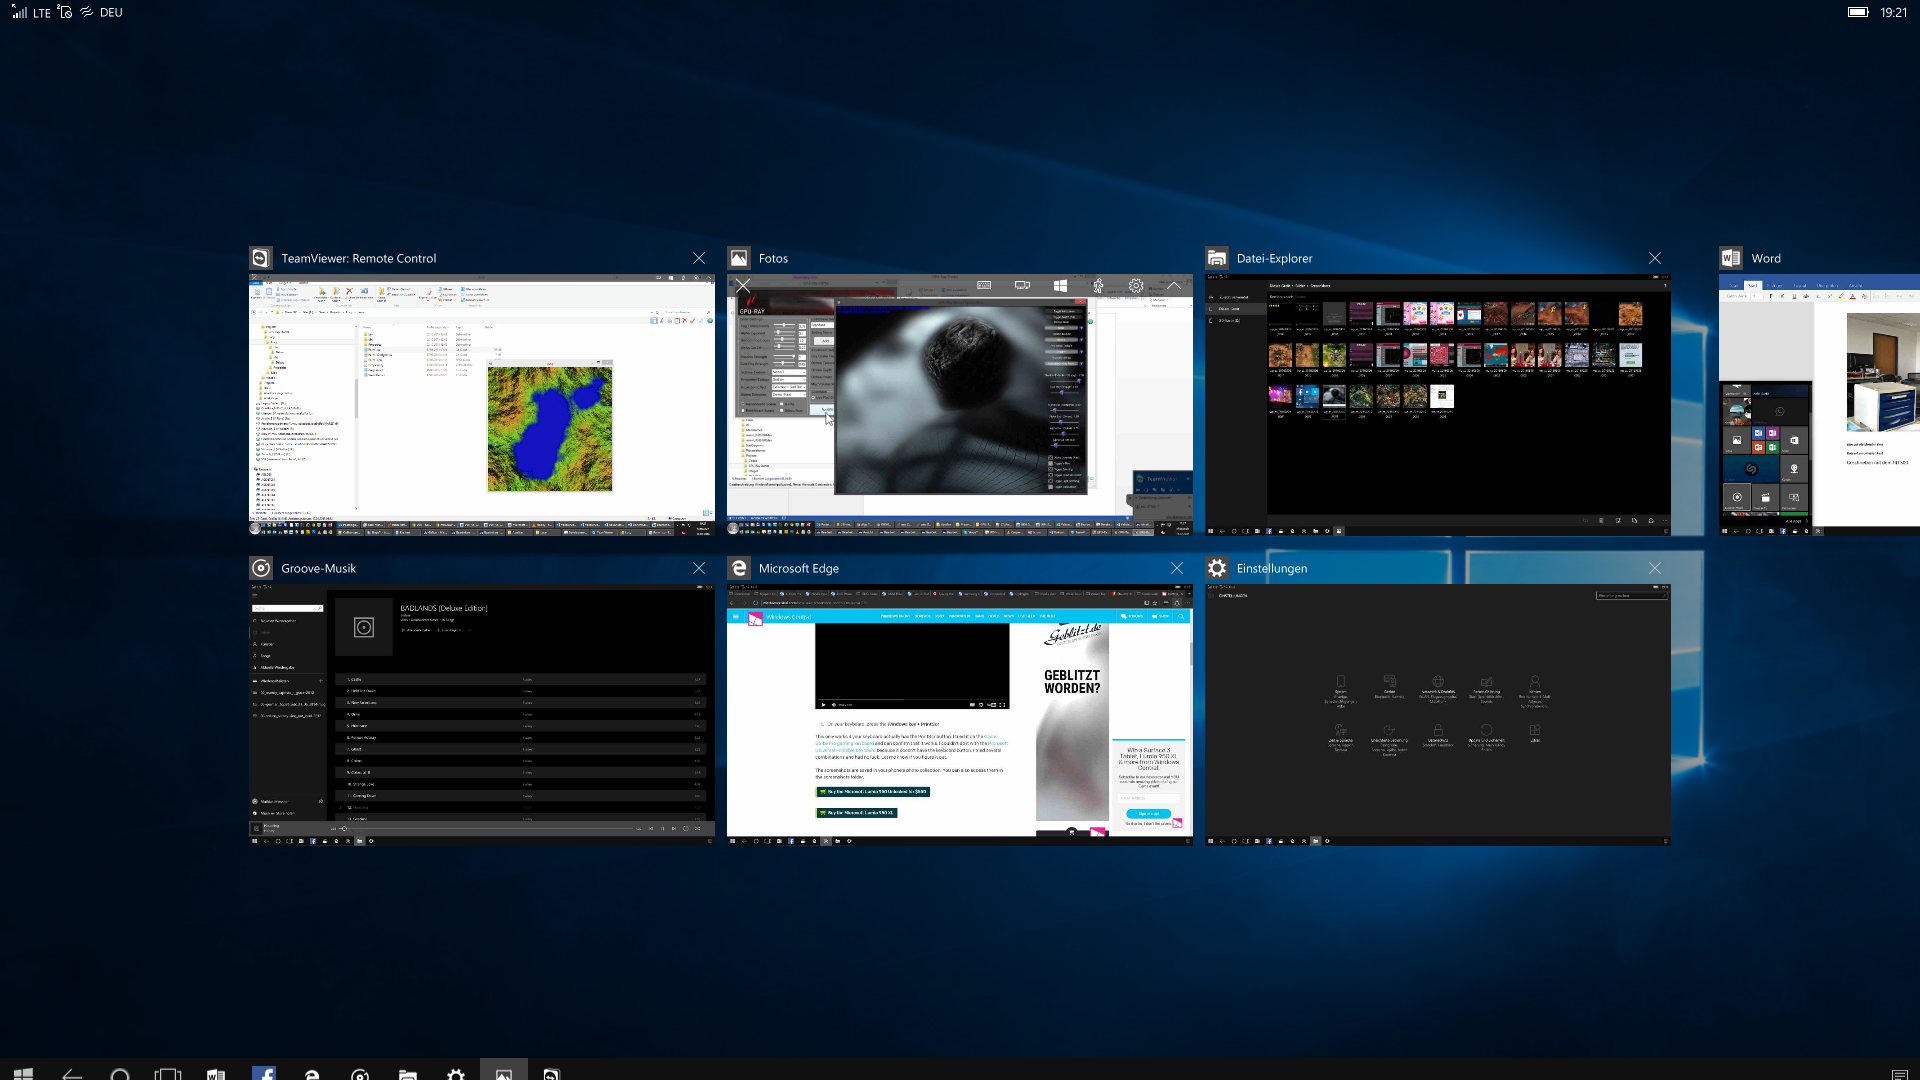Viewport: 1920px width, 1080px height.
Task: Select the Einstellungen window thumbnail
Action: [x=1437, y=714]
